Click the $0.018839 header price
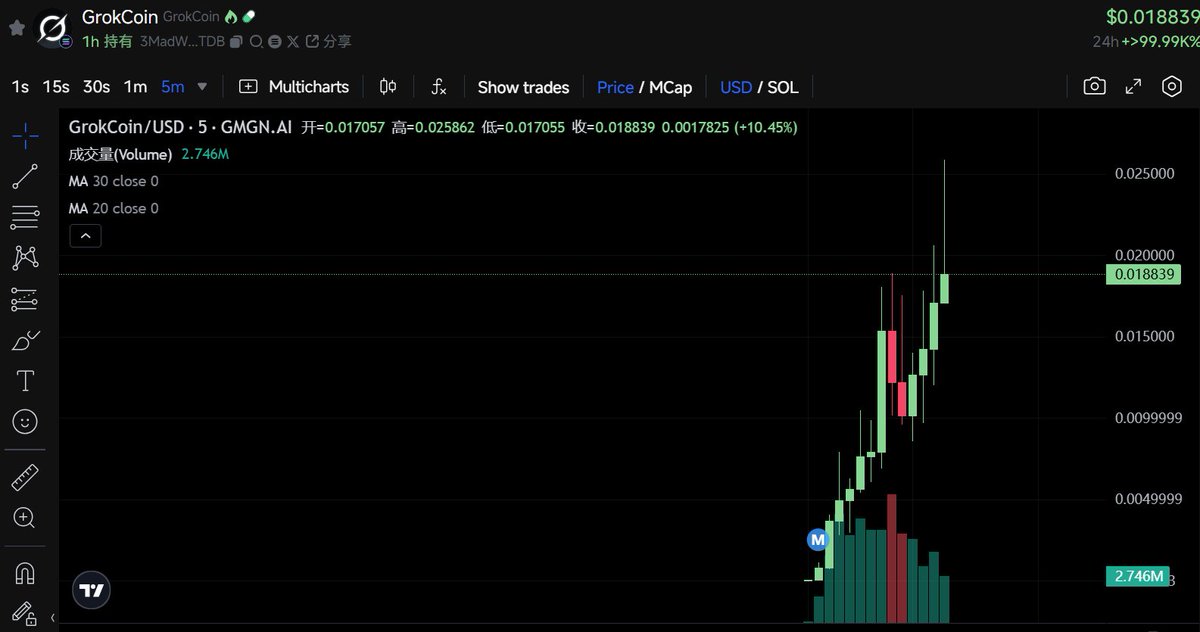Screen dimensions: 1200x632 tap(1152, 17)
